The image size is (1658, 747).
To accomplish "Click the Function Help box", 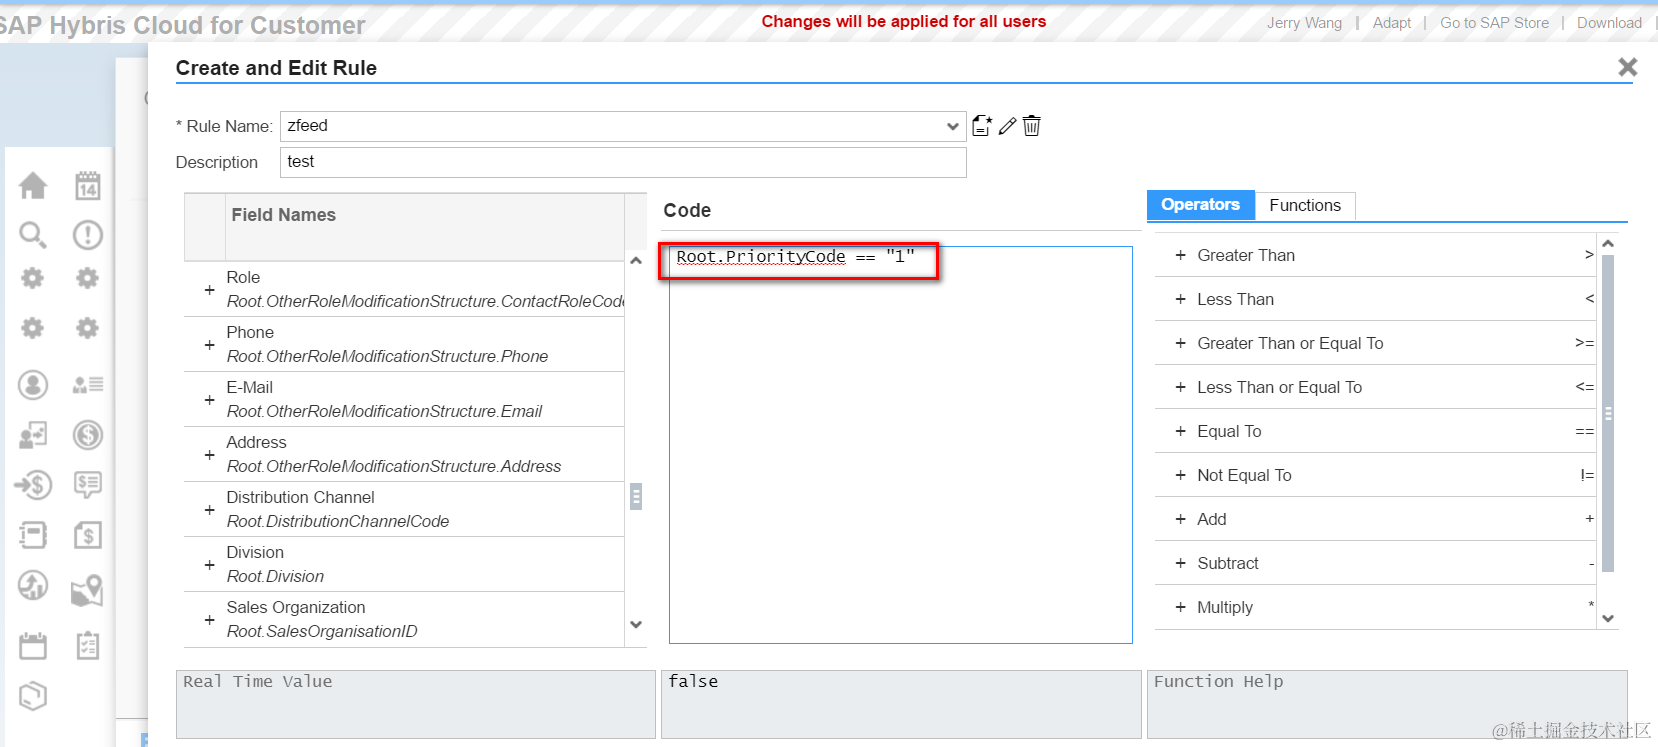I will 1387,704.
